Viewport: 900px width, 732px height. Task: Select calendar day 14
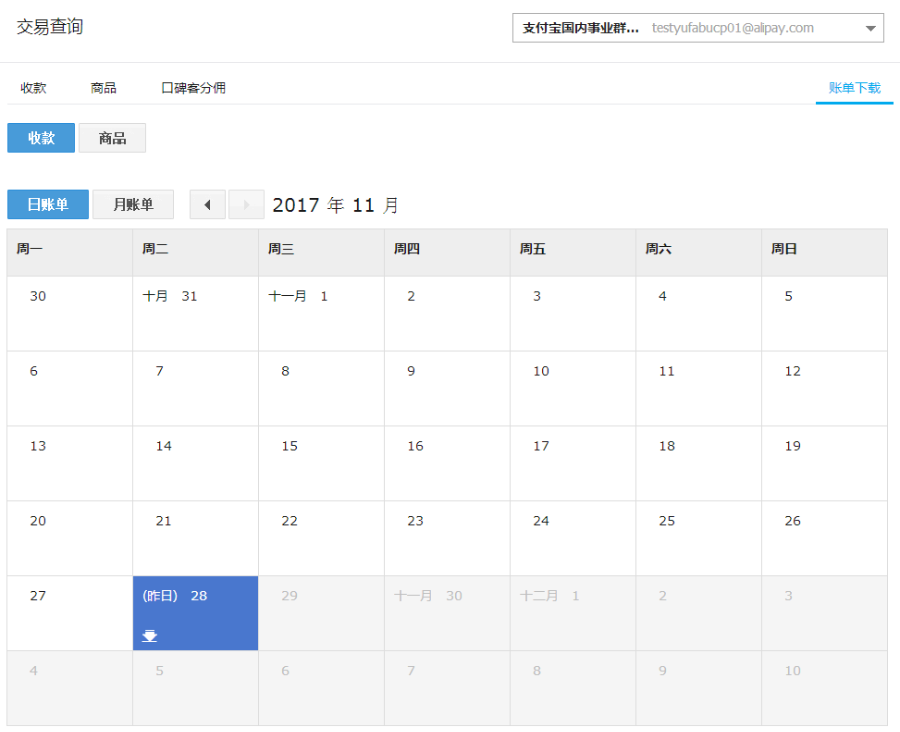(195, 463)
